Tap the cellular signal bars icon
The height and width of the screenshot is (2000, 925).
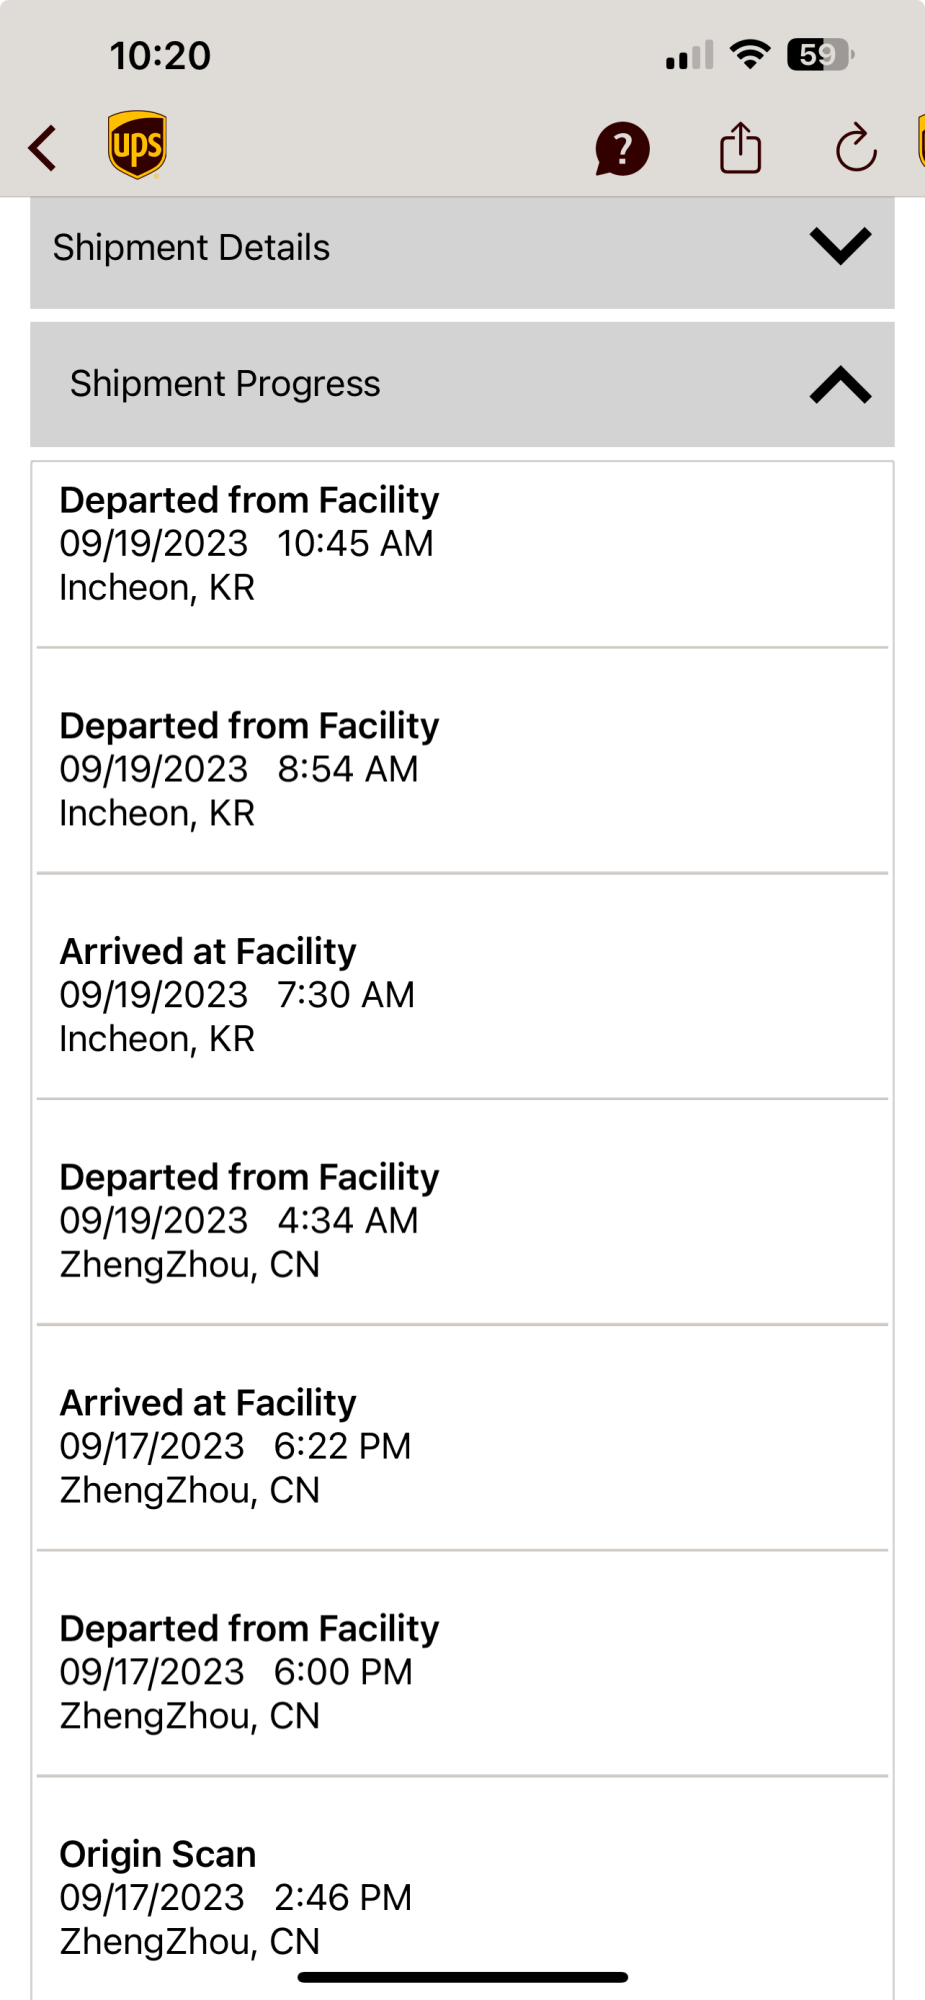point(689,55)
